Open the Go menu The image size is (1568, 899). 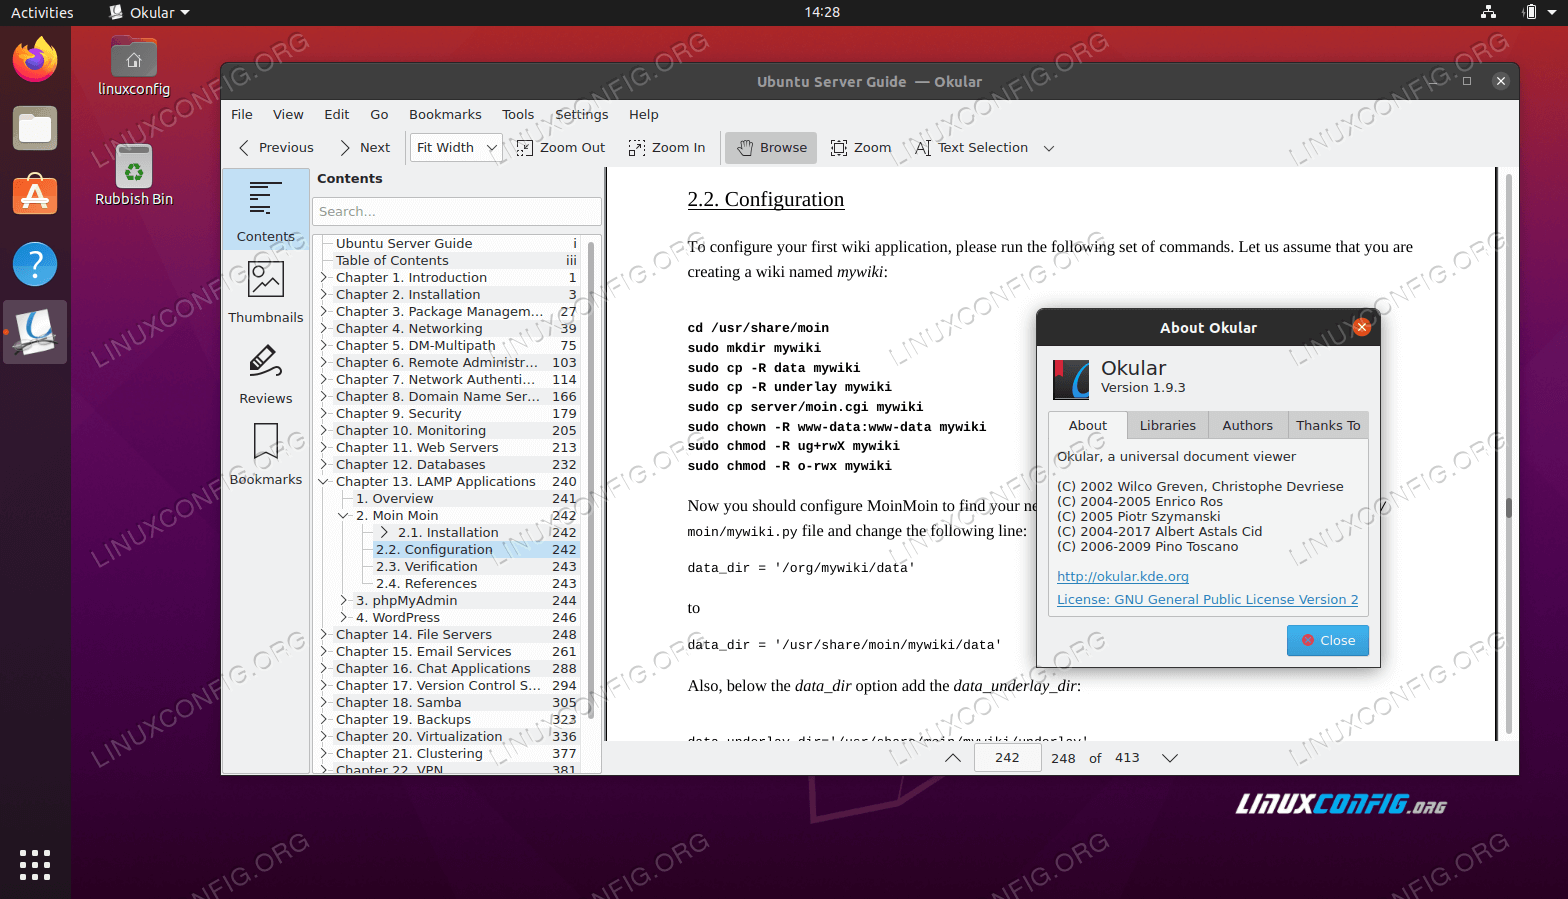(379, 115)
